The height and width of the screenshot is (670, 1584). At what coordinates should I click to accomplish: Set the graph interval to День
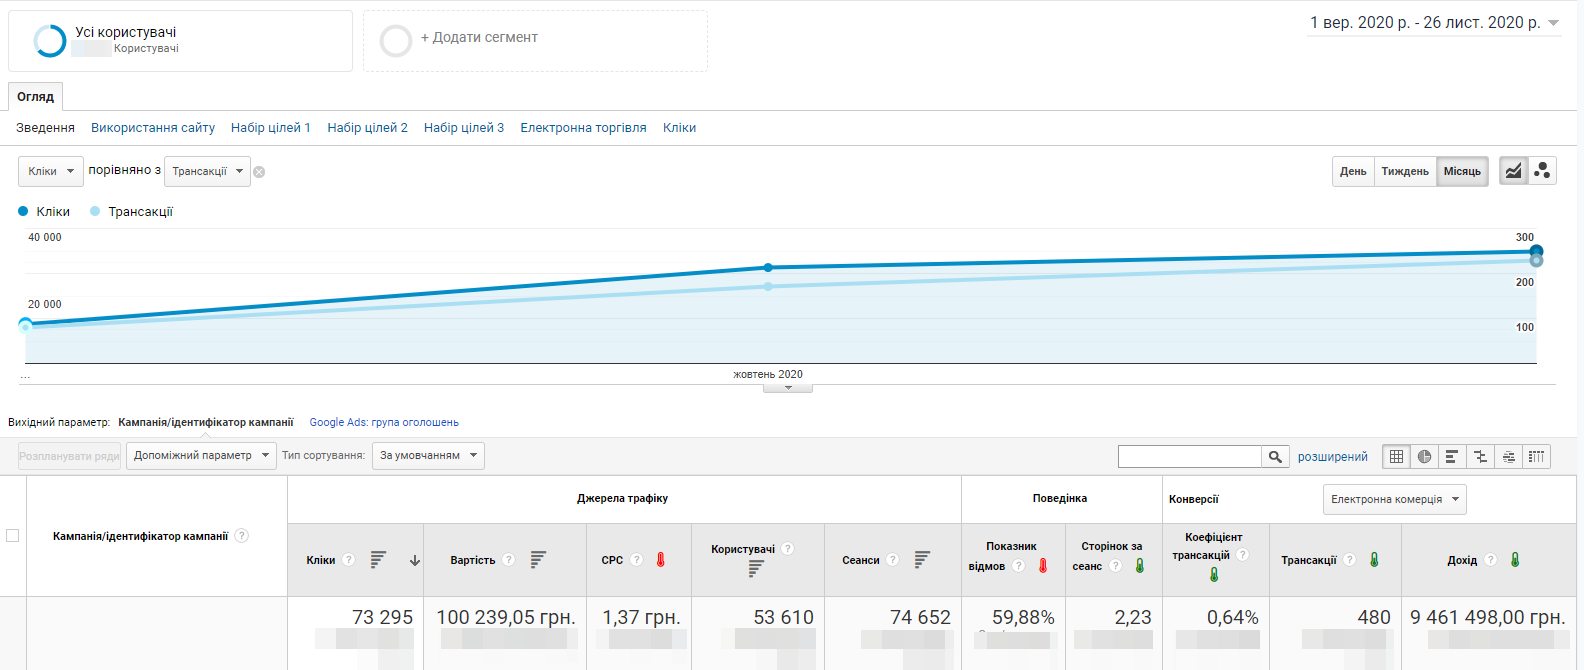pyautogui.click(x=1353, y=171)
